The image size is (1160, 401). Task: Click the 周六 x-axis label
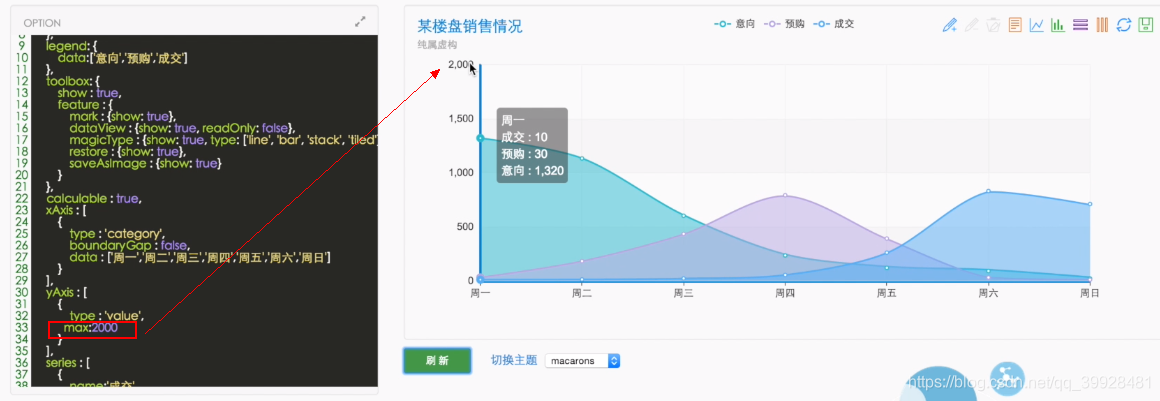tap(988, 294)
